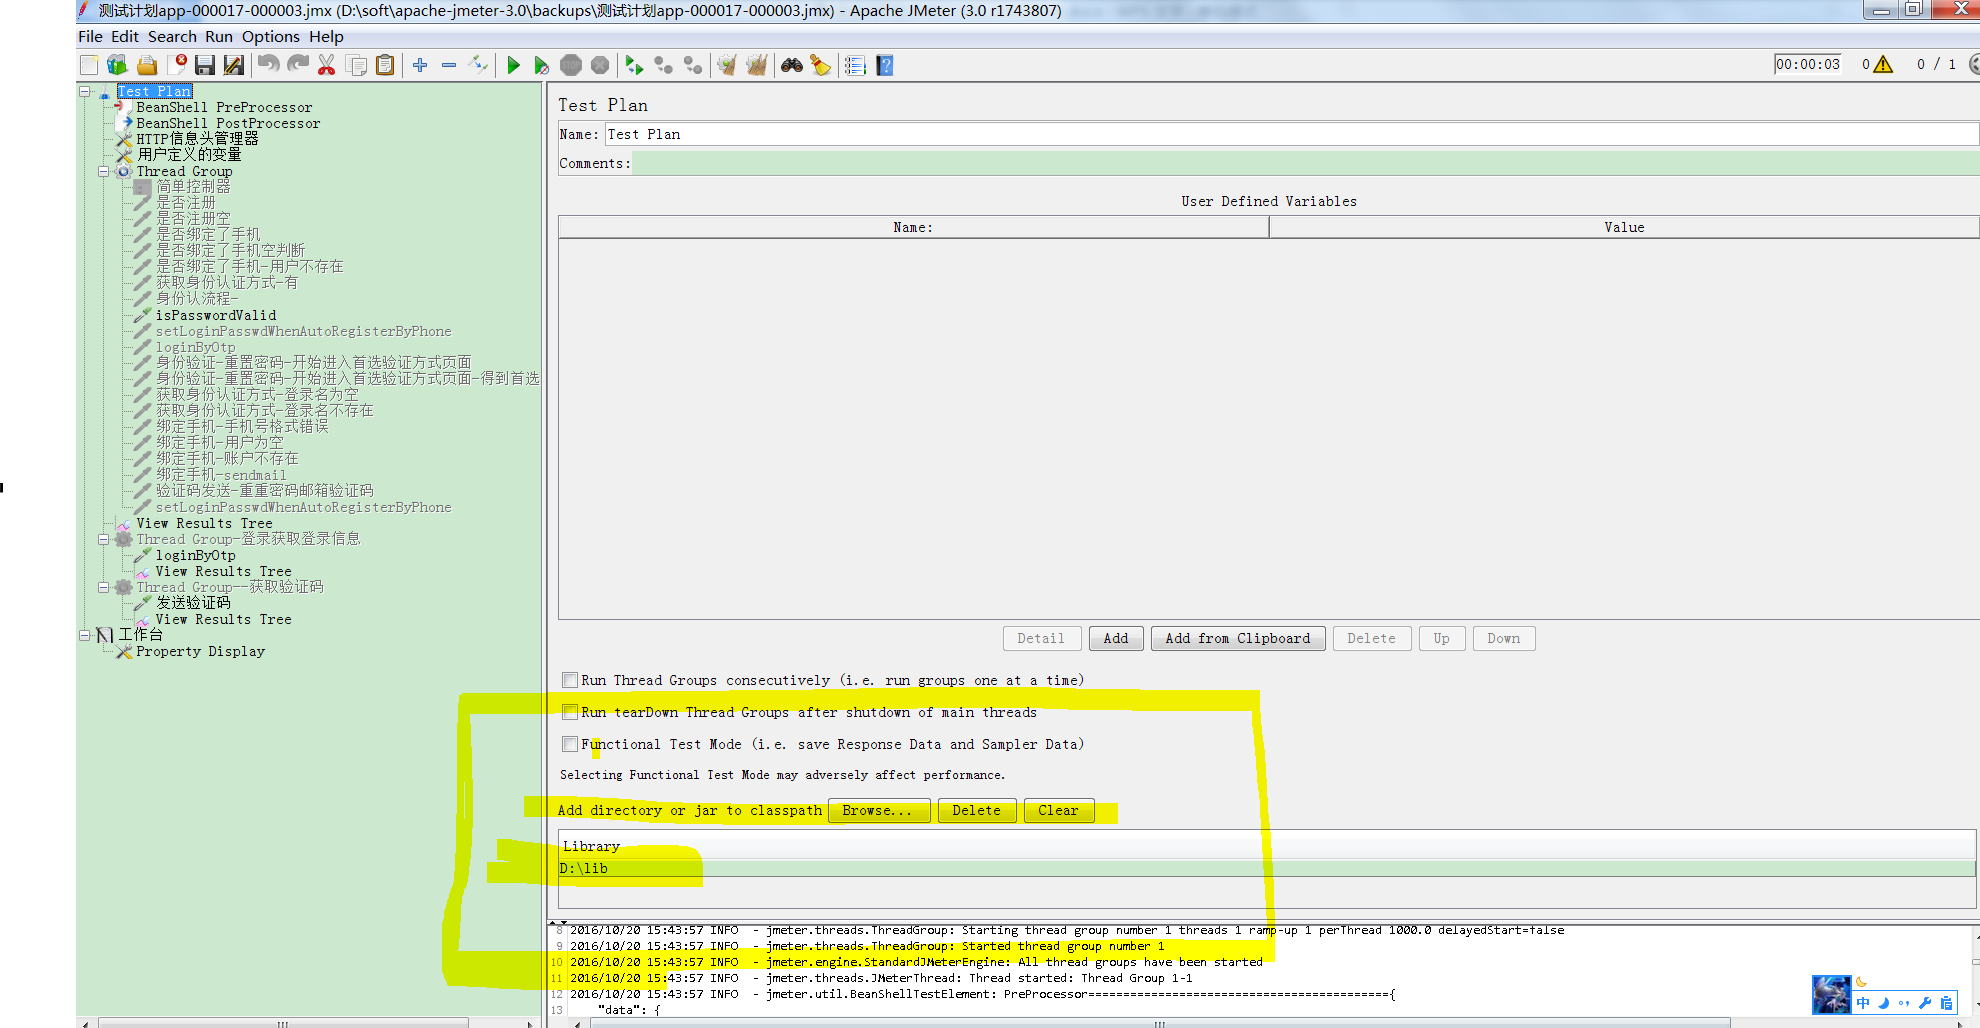The height and width of the screenshot is (1028, 1980).
Task: Click the Stop sign icon
Action: point(571,65)
